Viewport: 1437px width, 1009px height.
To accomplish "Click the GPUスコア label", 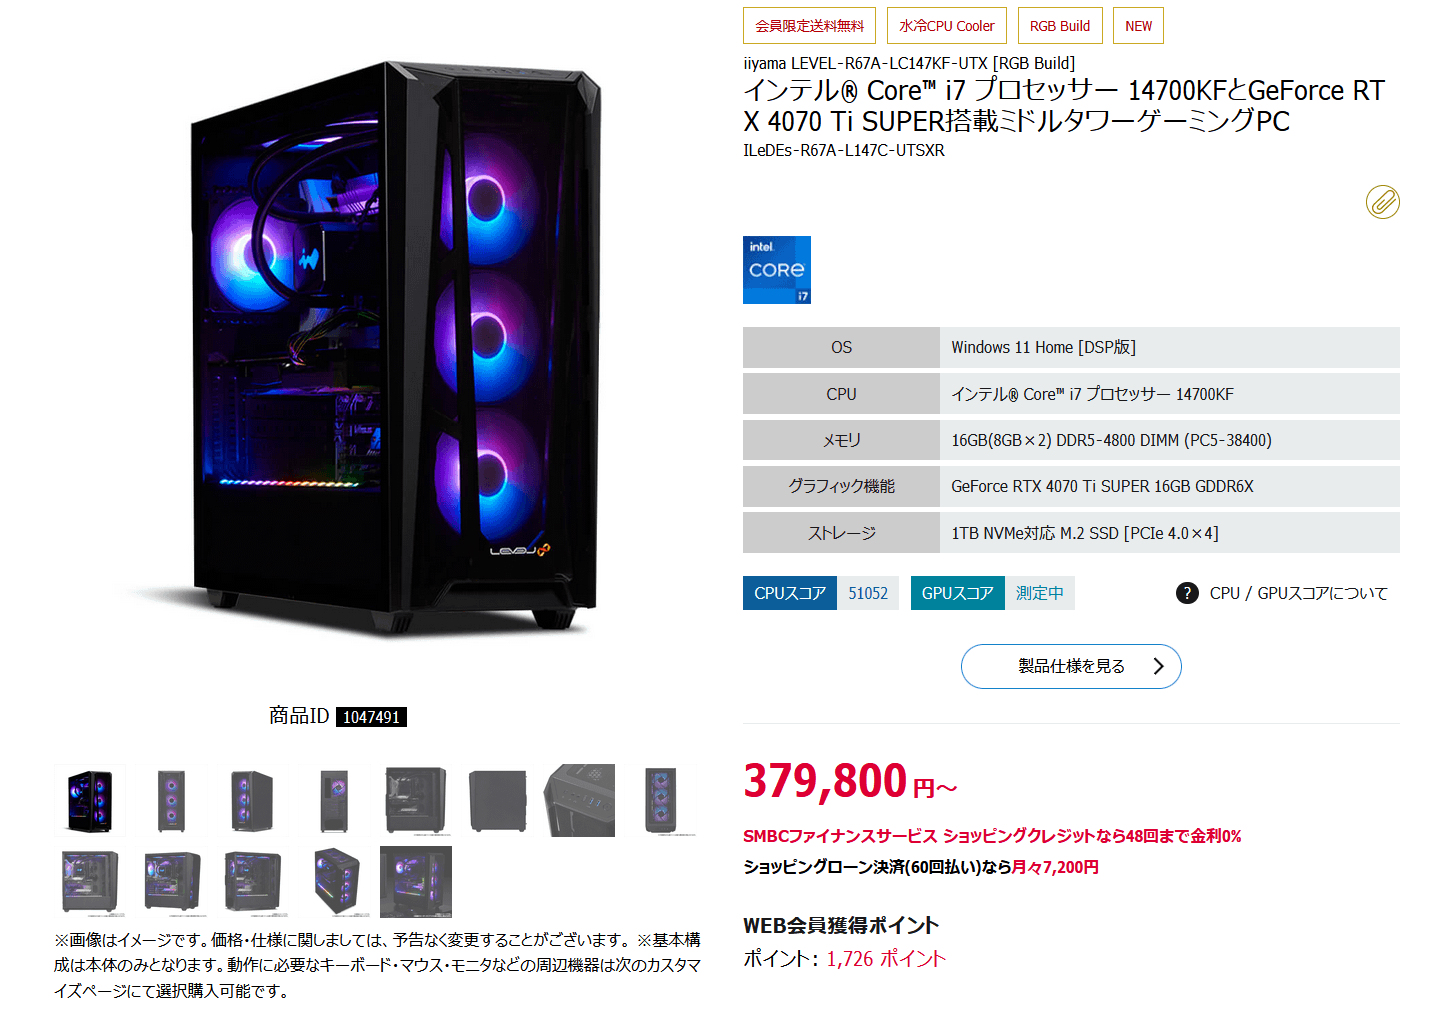I will [x=957, y=593].
